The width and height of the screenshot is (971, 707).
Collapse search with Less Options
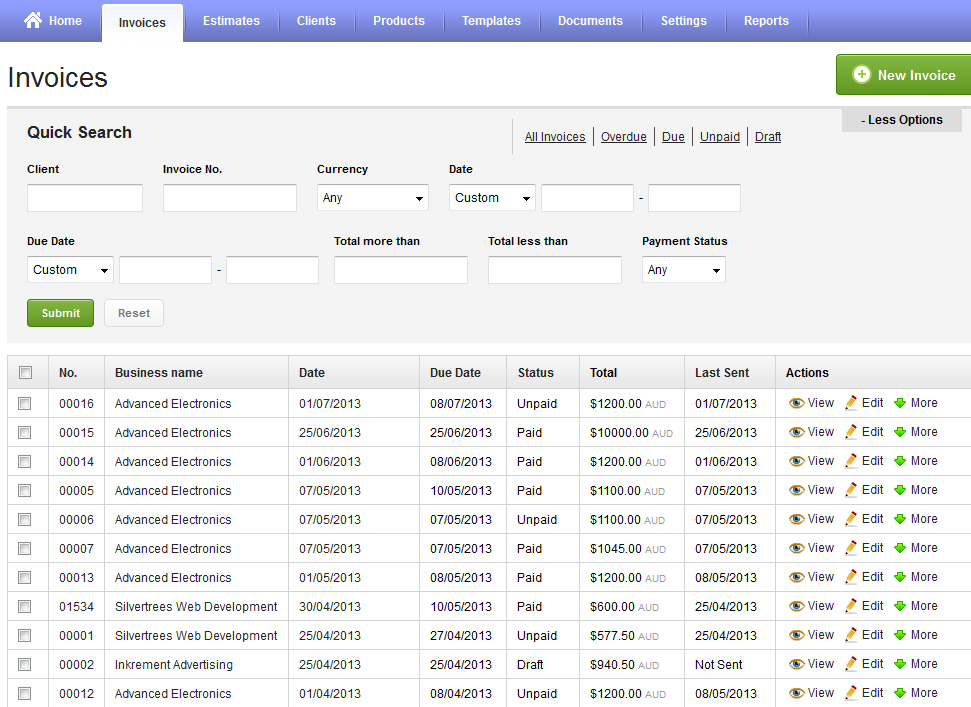(901, 120)
